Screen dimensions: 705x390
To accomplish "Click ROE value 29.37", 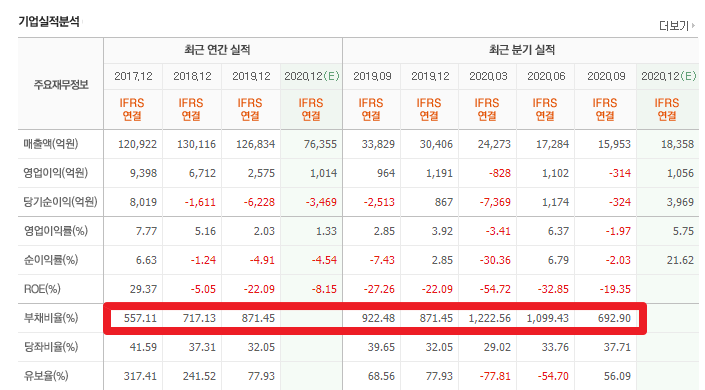I will coord(143,289).
